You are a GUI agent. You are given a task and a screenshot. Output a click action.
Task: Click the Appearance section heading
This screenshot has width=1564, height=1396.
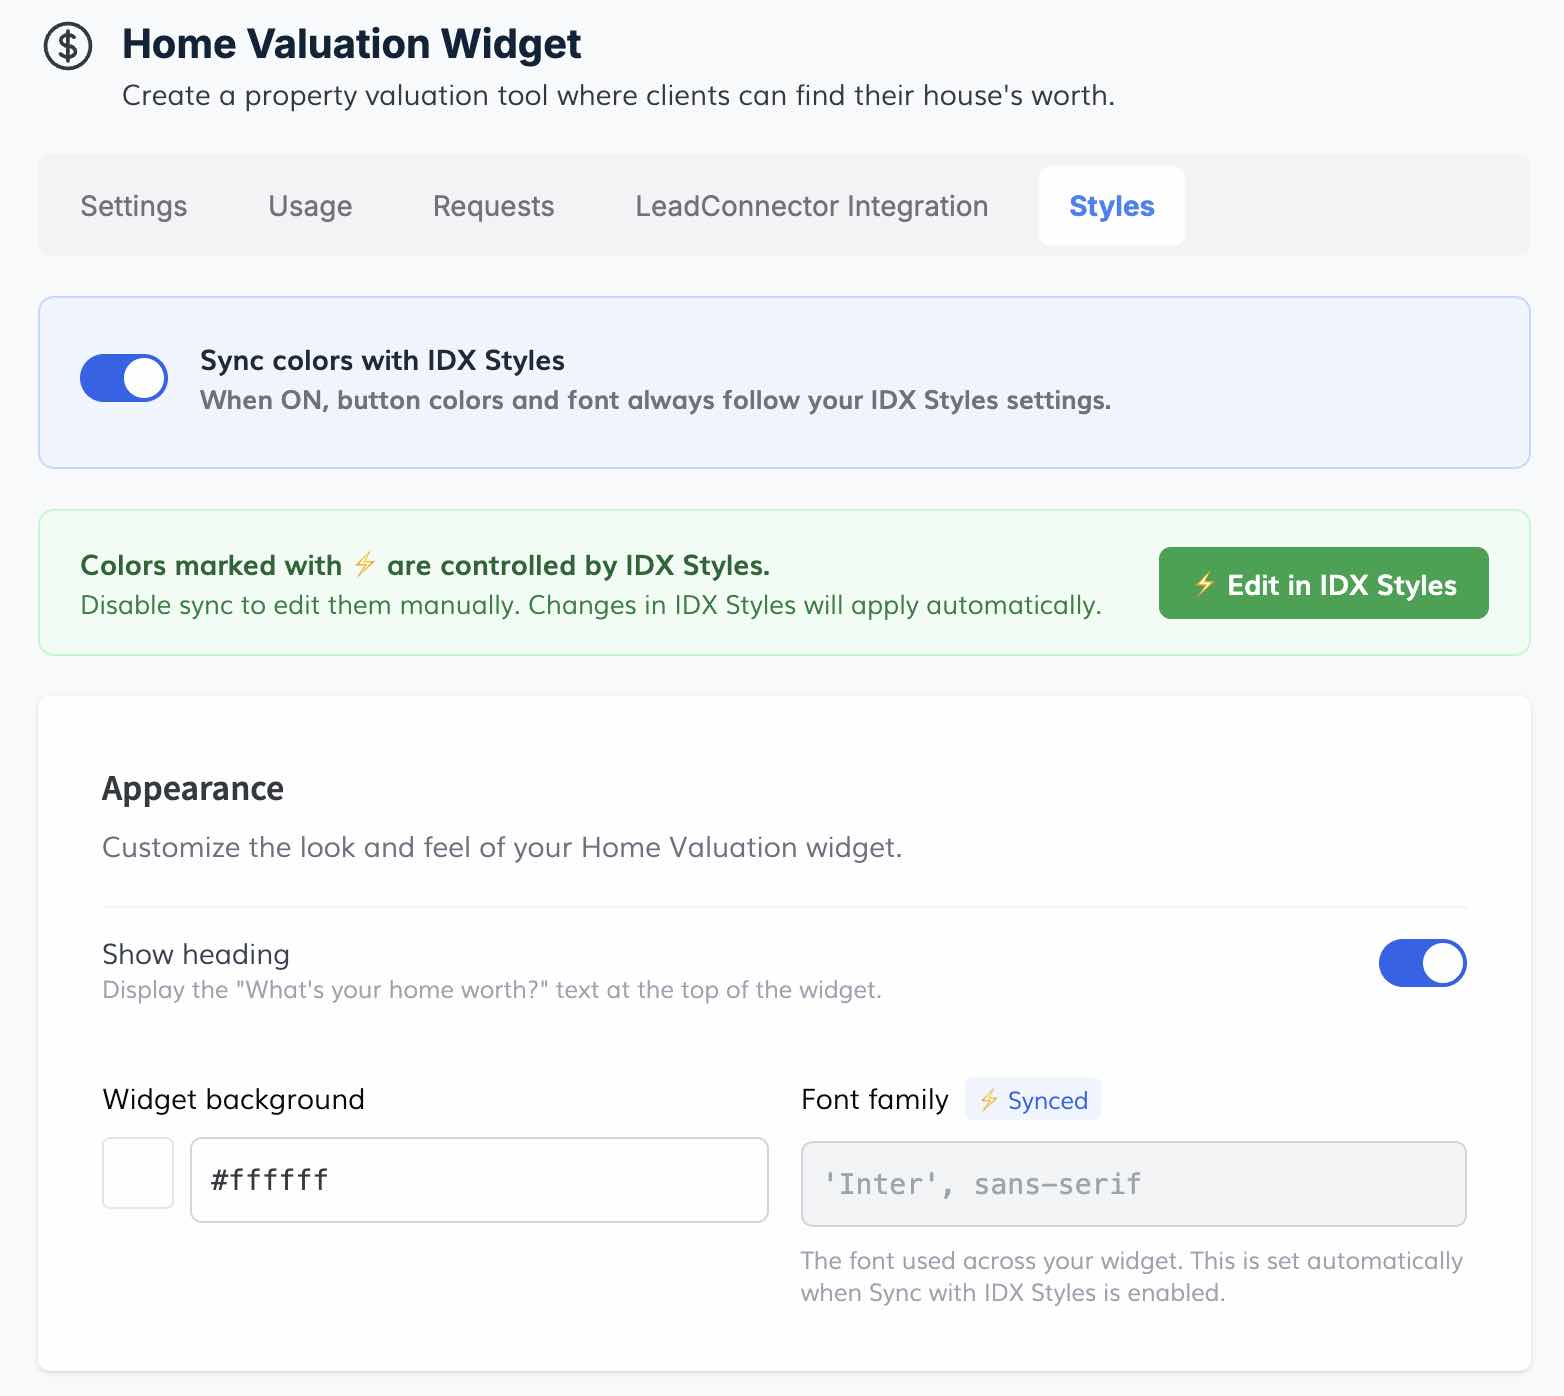193,789
